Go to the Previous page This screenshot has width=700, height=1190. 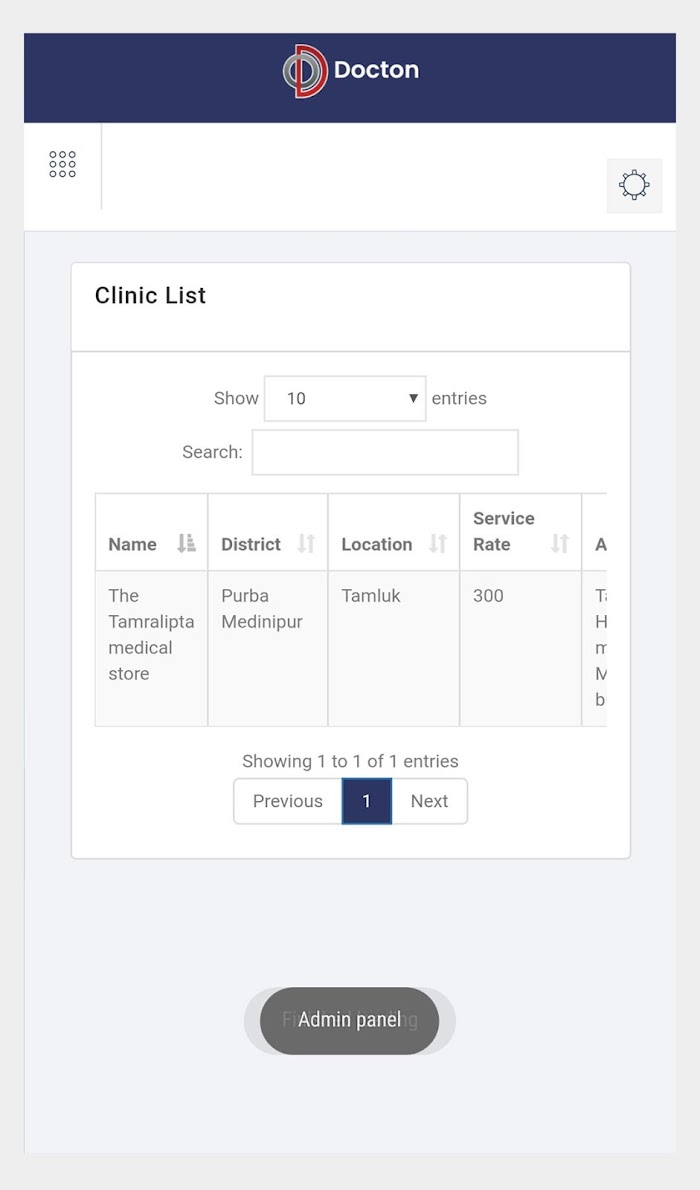pos(288,801)
